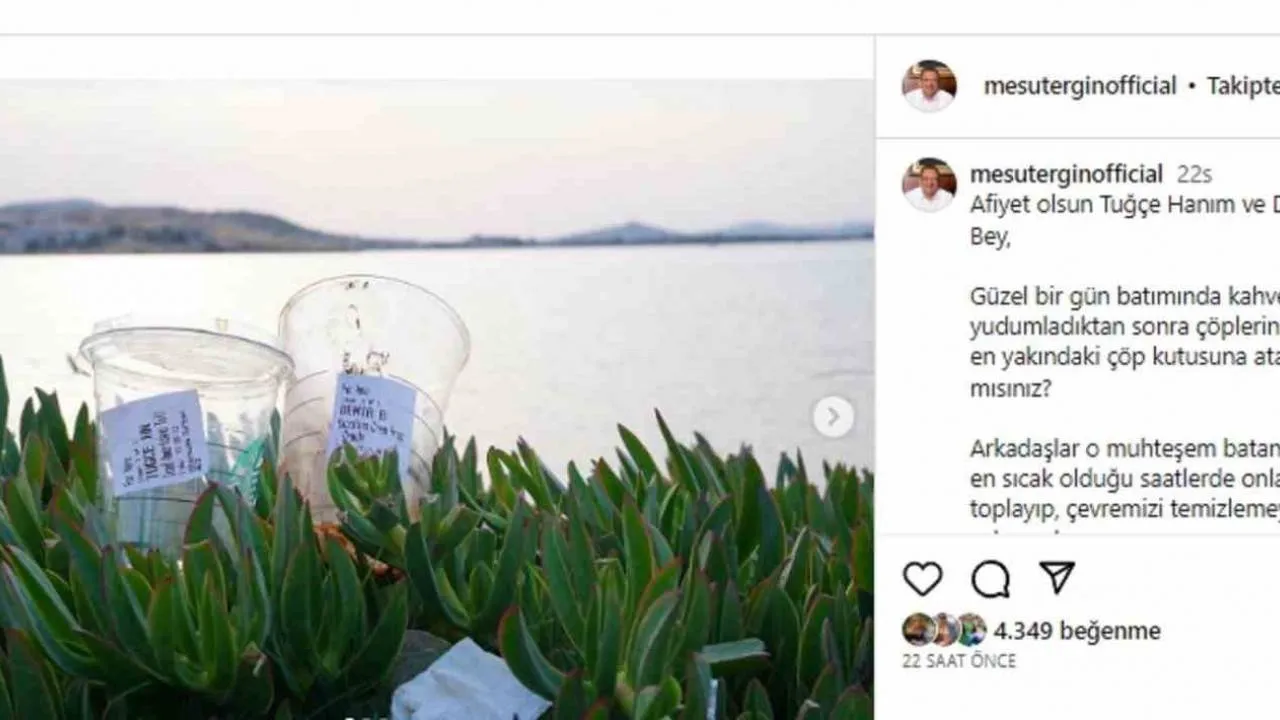The image size is (1280, 720).
Task: Like the post with the heart icon
Action: pos(922,578)
